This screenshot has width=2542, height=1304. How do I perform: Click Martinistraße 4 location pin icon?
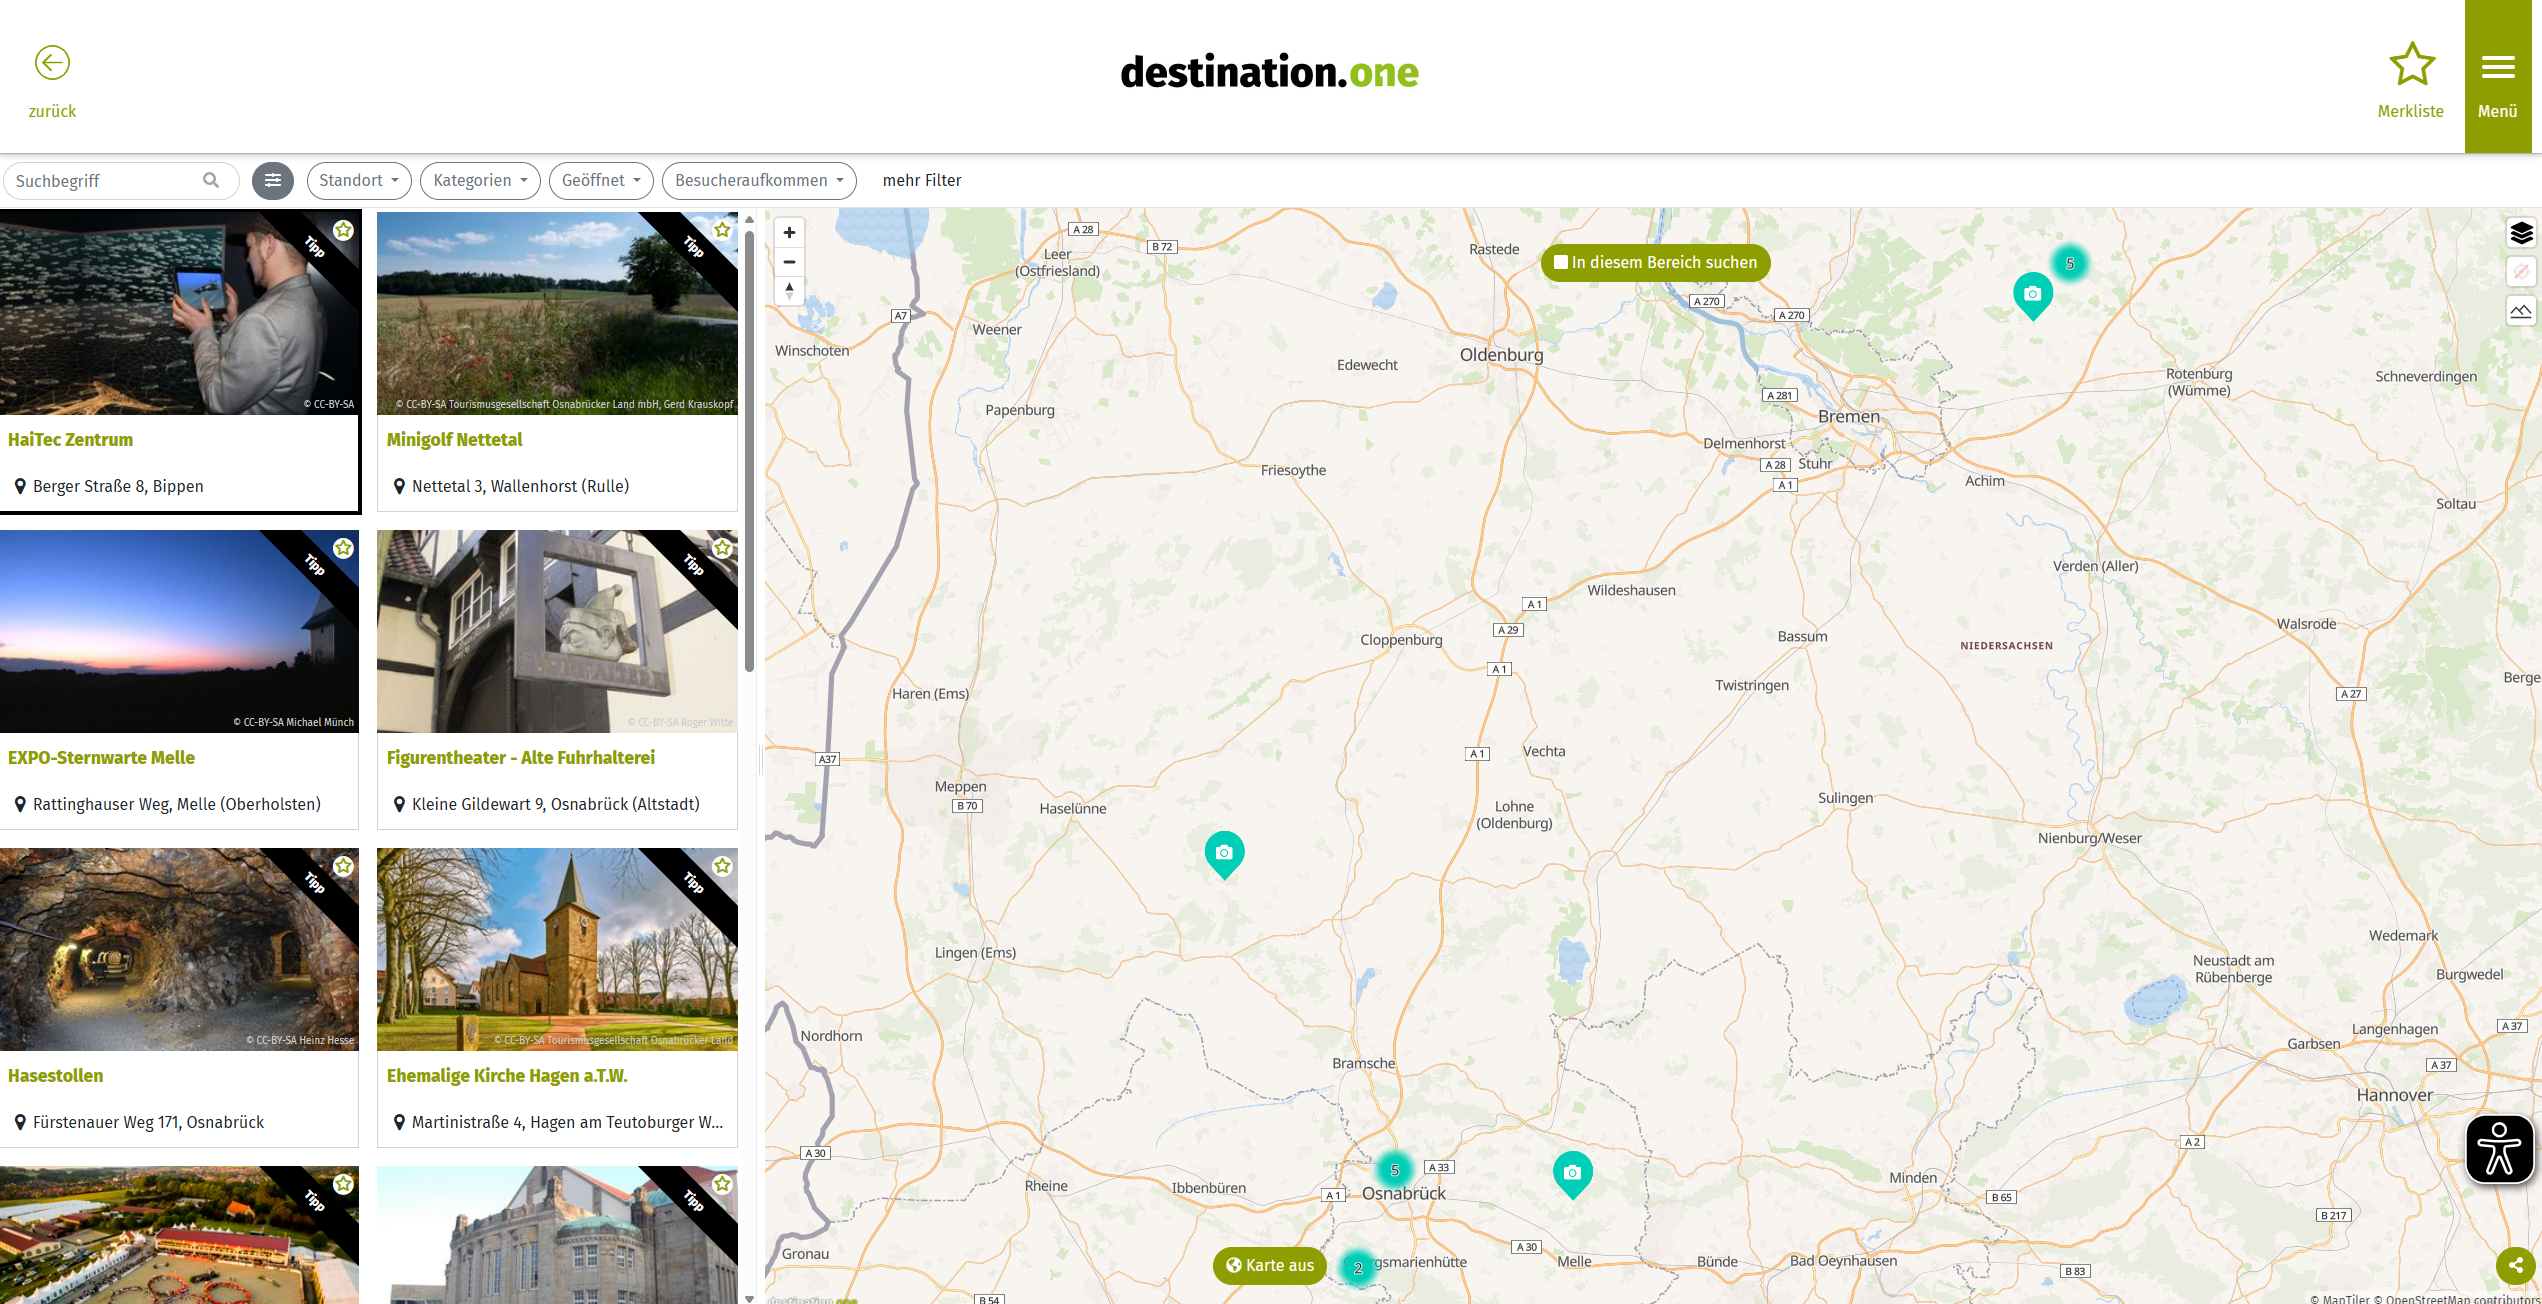[399, 1122]
